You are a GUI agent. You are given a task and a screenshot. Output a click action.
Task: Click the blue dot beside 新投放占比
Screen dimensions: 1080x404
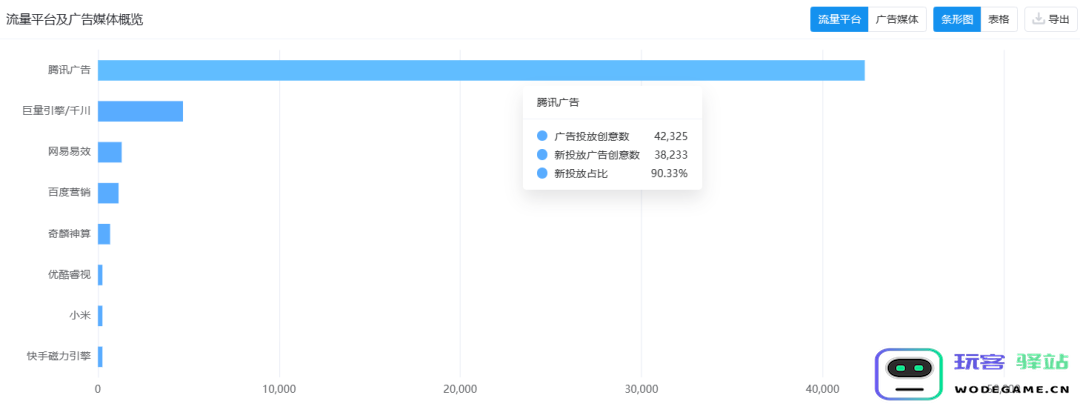(542, 173)
